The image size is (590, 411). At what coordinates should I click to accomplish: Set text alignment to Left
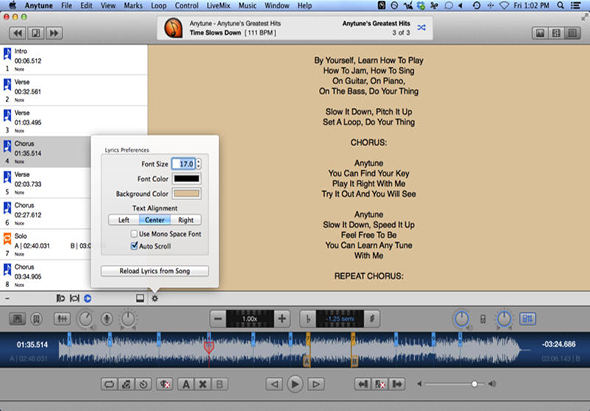tap(124, 220)
